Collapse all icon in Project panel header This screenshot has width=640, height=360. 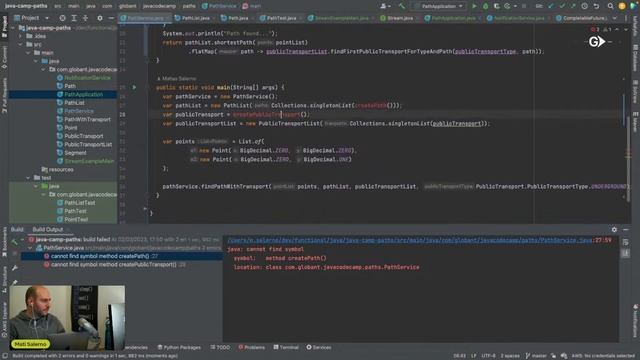click(x=85, y=18)
